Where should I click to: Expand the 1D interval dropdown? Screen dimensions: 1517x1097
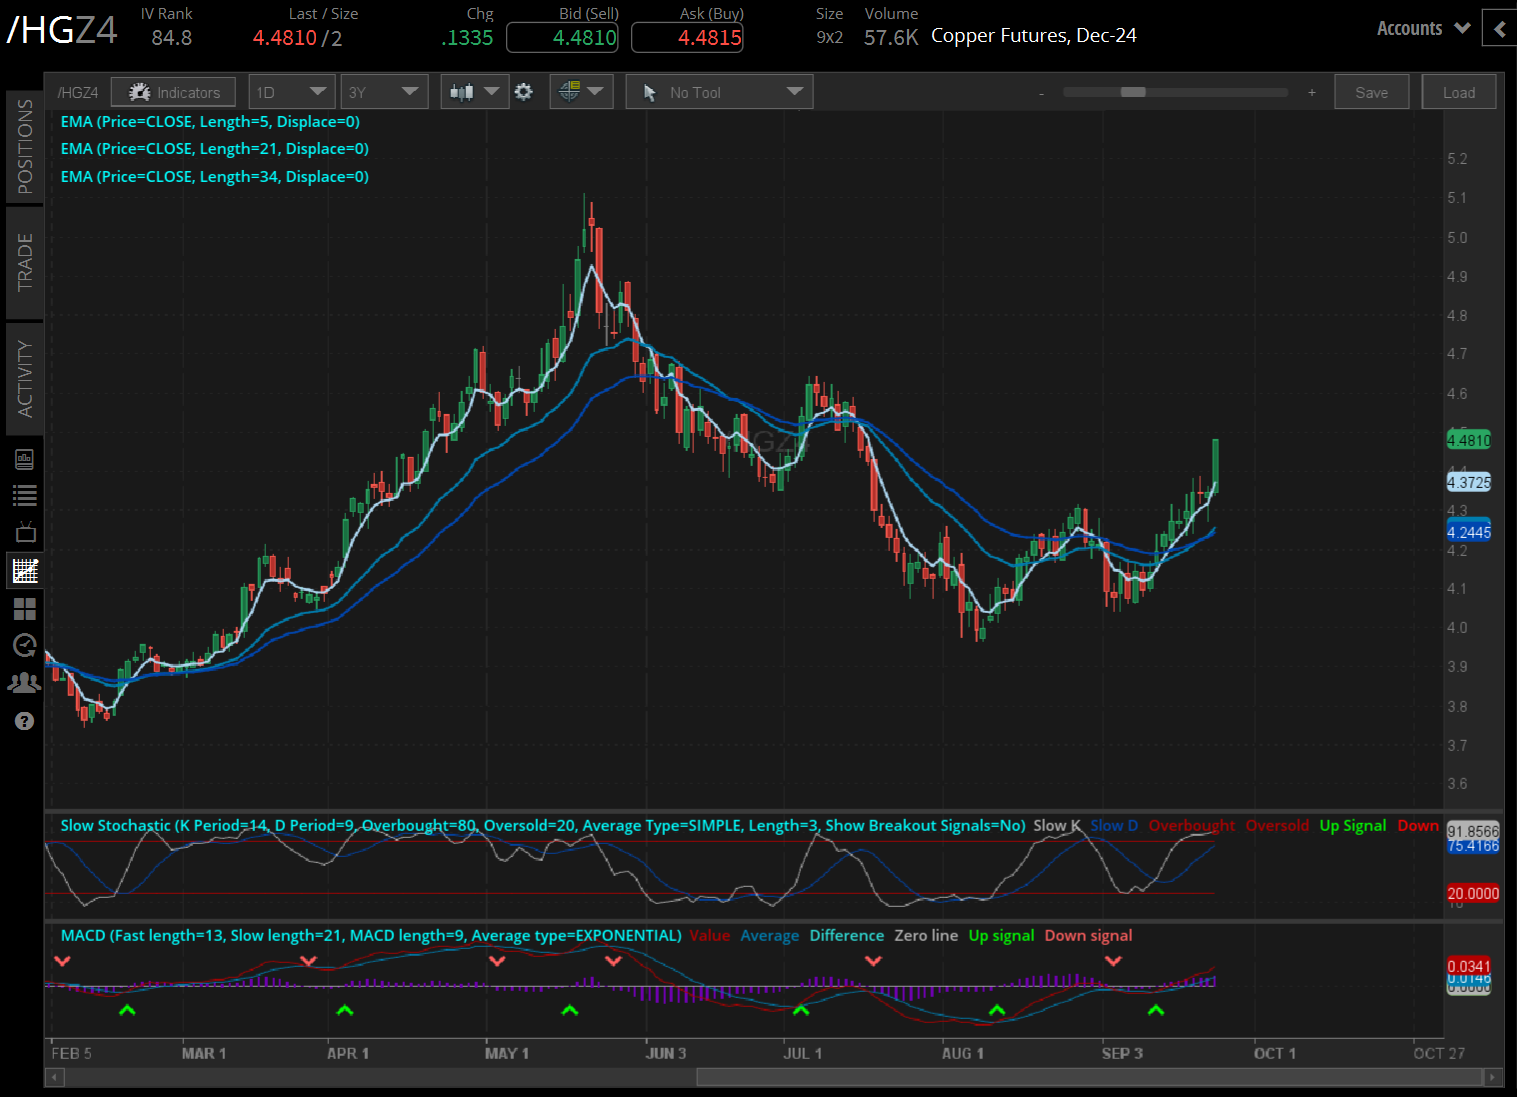click(291, 92)
